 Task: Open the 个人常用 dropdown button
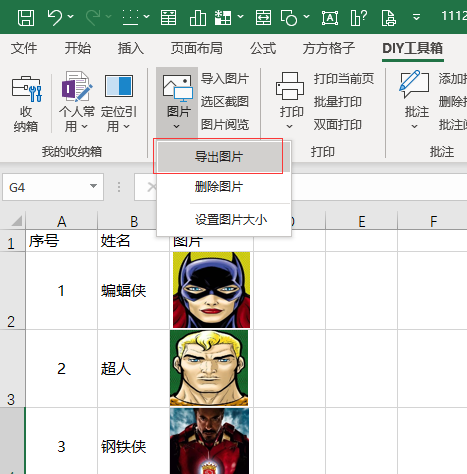tap(77, 103)
